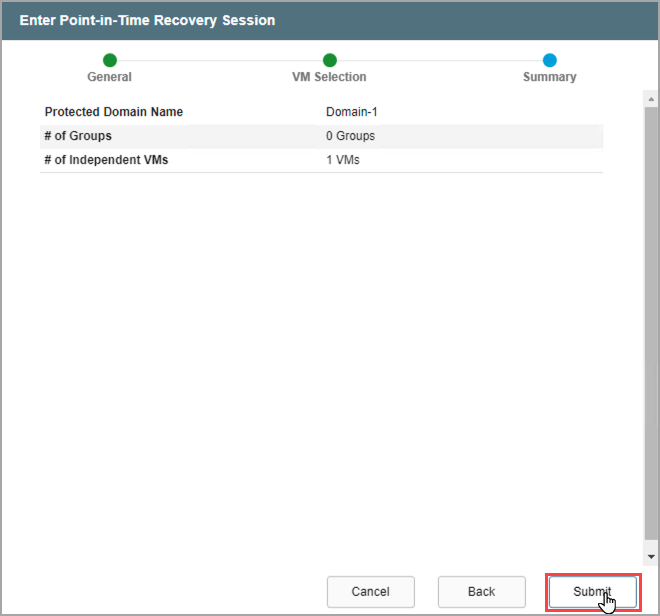660x616 pixels.
Task: Select the Protected Domain Name label
Action: (x=114, y=112)
